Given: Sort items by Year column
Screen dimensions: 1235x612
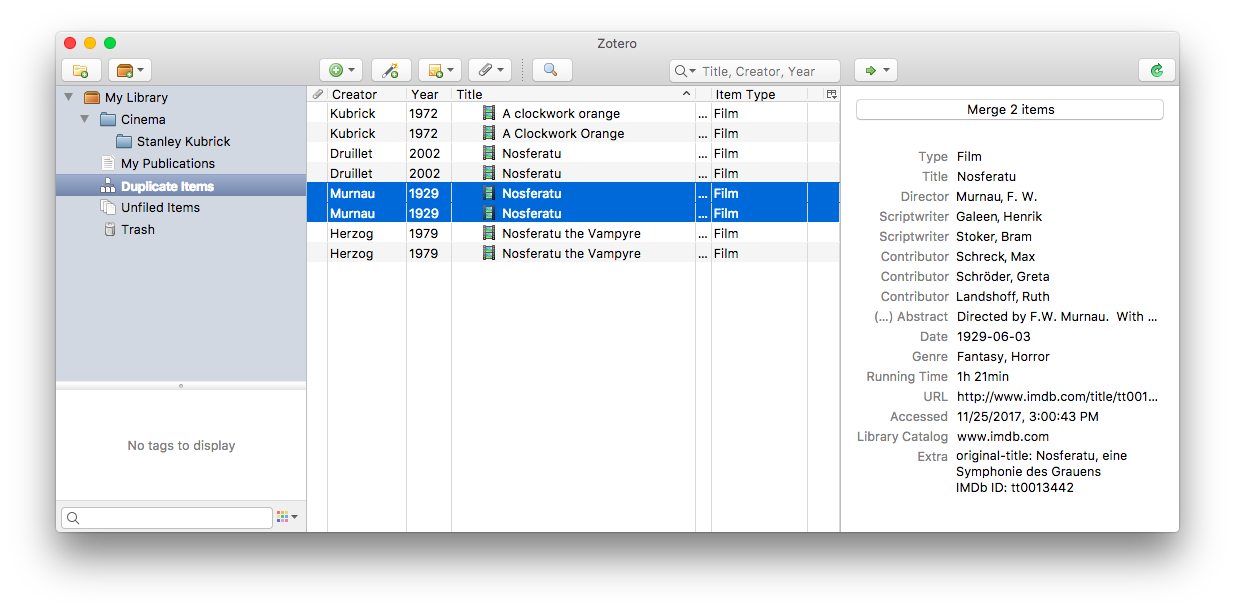Looking at the screenshot, I should (429, 94).
